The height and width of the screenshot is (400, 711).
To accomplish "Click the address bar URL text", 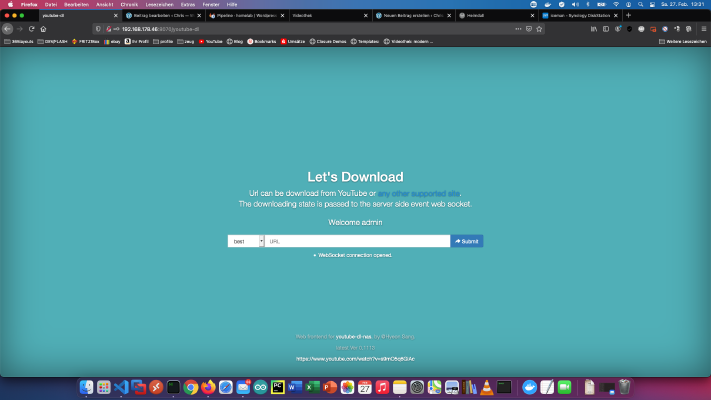I will point(160,29).
